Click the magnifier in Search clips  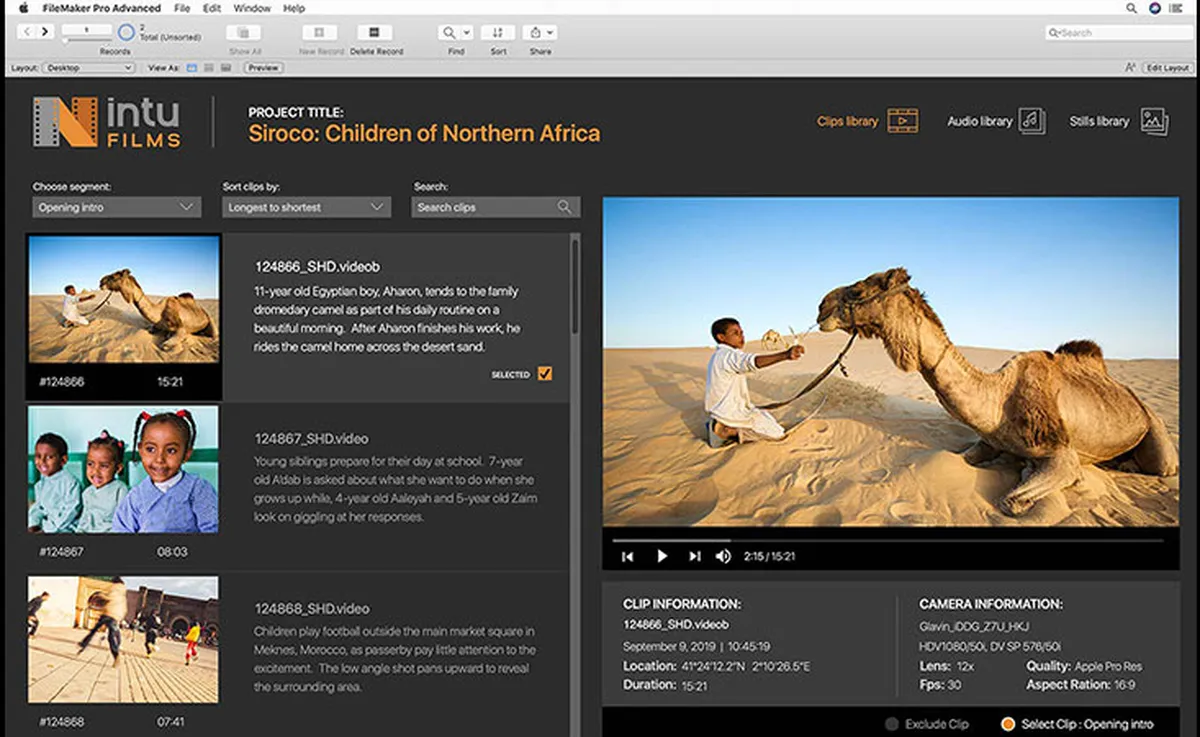(x=565, y=207)
